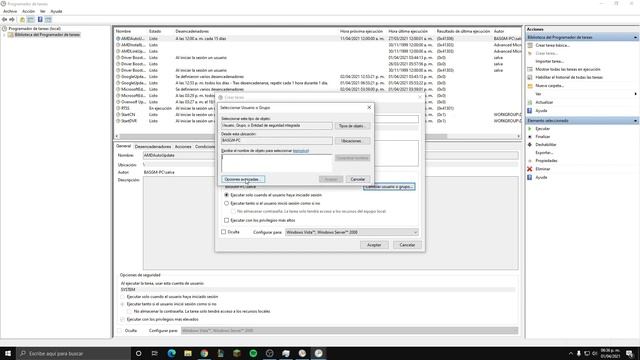Click Cancelar in the Crear tarea dialog
The width and height of the screenshot is (640, 360).
click(x=407, y=245)
